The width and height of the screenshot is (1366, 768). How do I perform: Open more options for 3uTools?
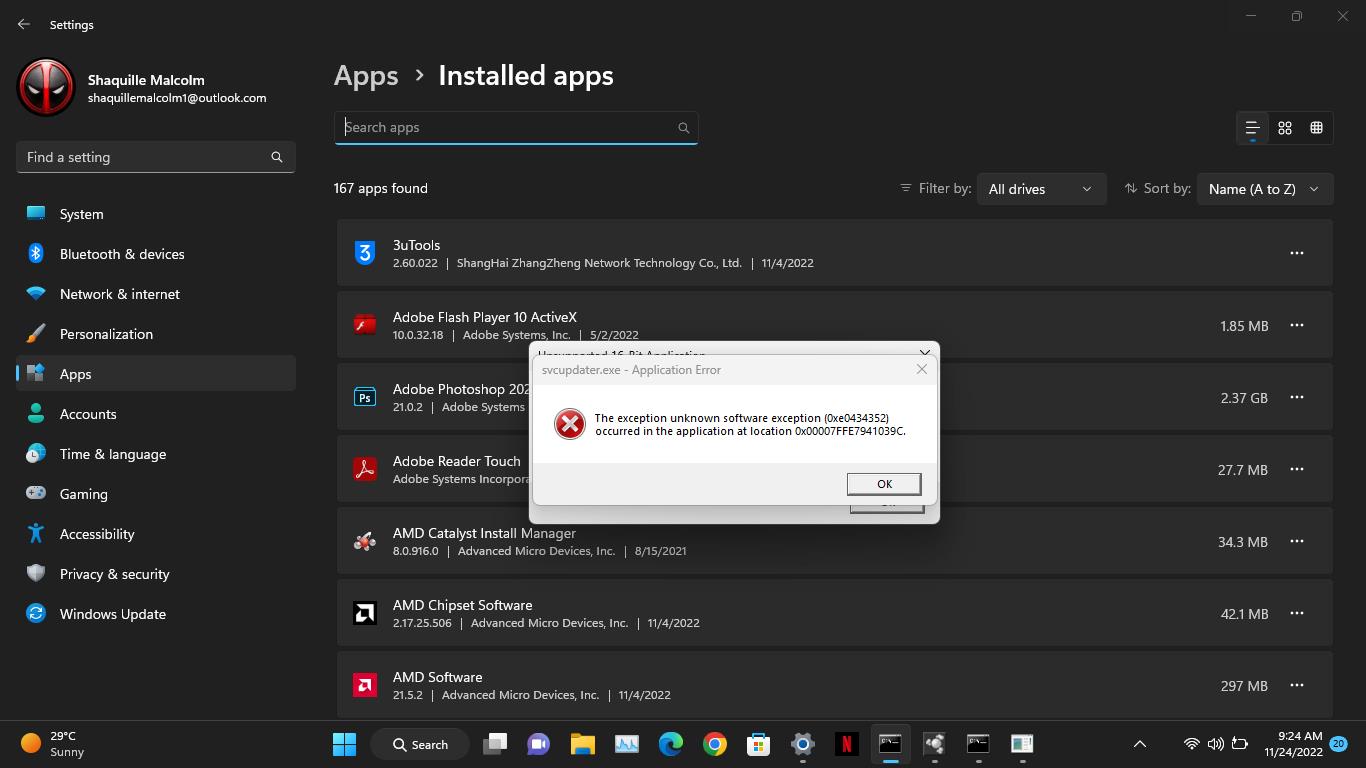tap(1297, 253)
